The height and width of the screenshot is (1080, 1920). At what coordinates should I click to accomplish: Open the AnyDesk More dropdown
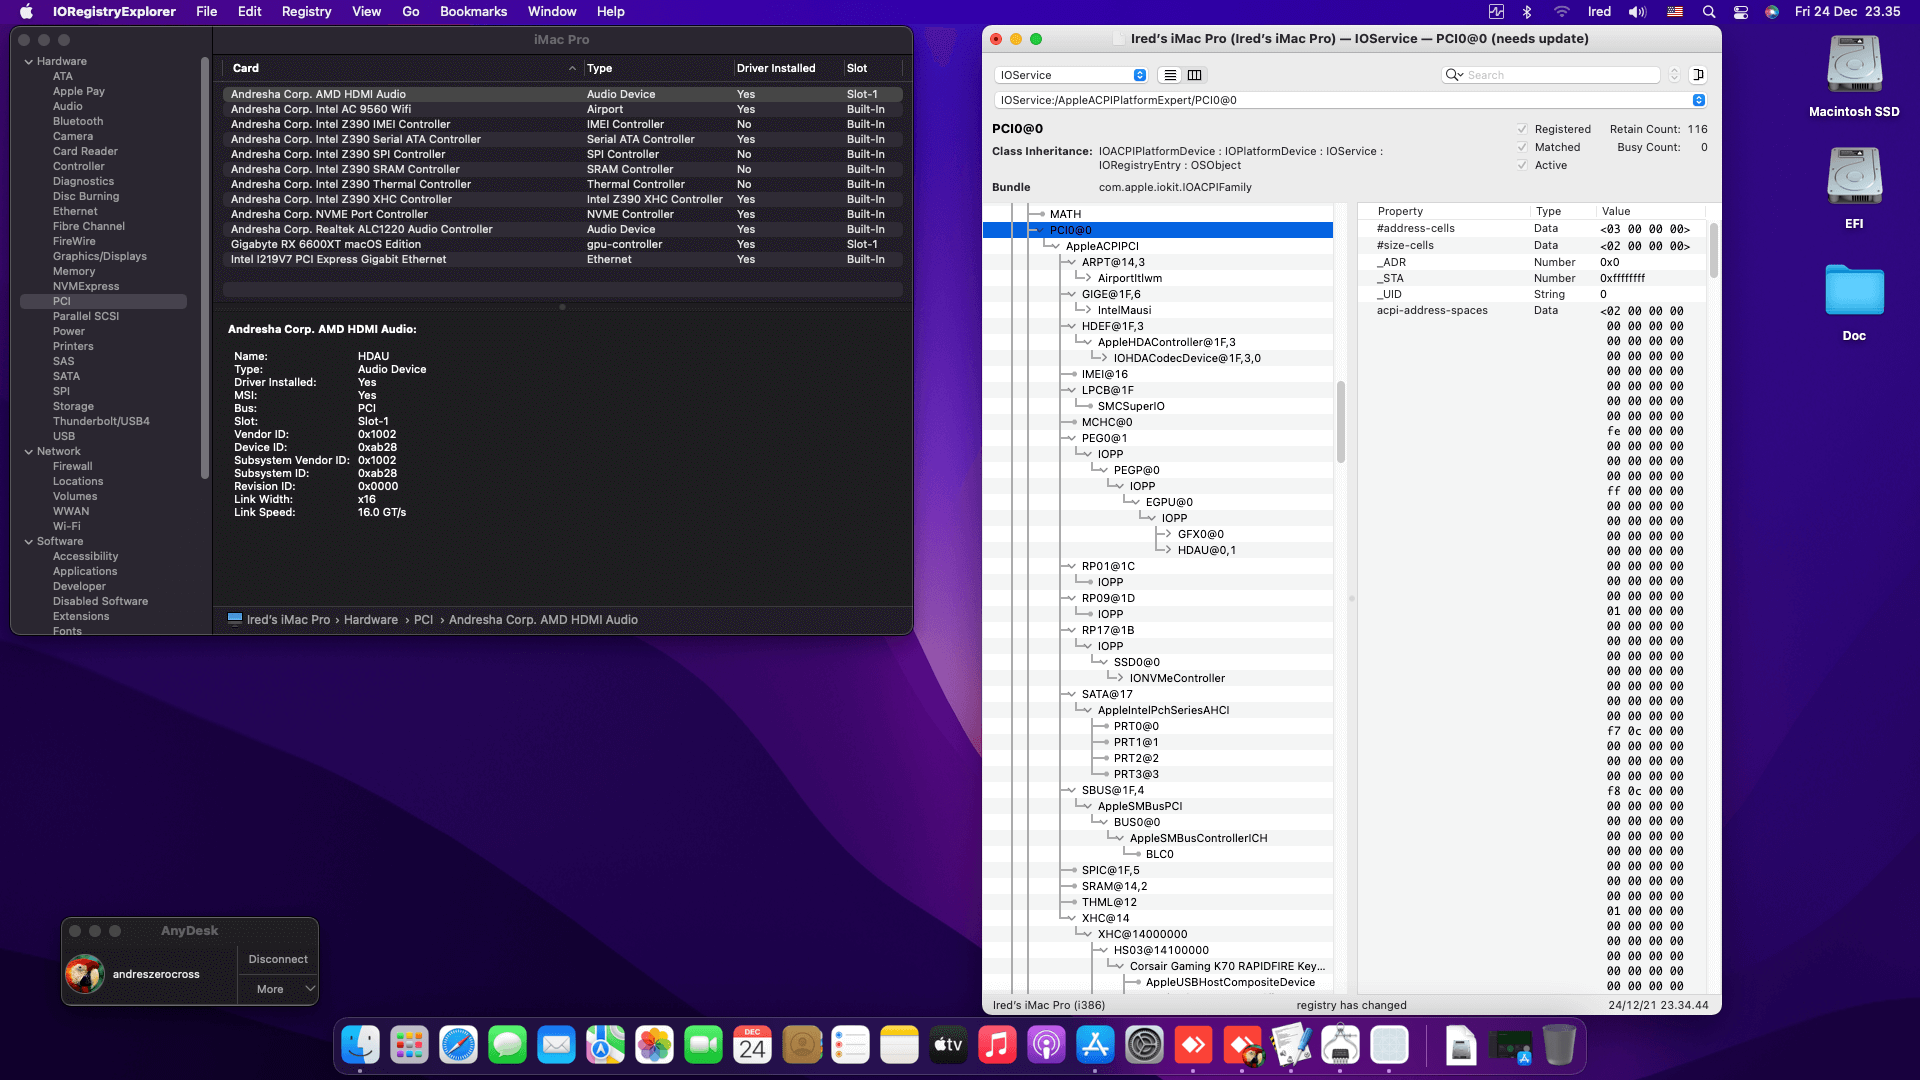point(278,989)
